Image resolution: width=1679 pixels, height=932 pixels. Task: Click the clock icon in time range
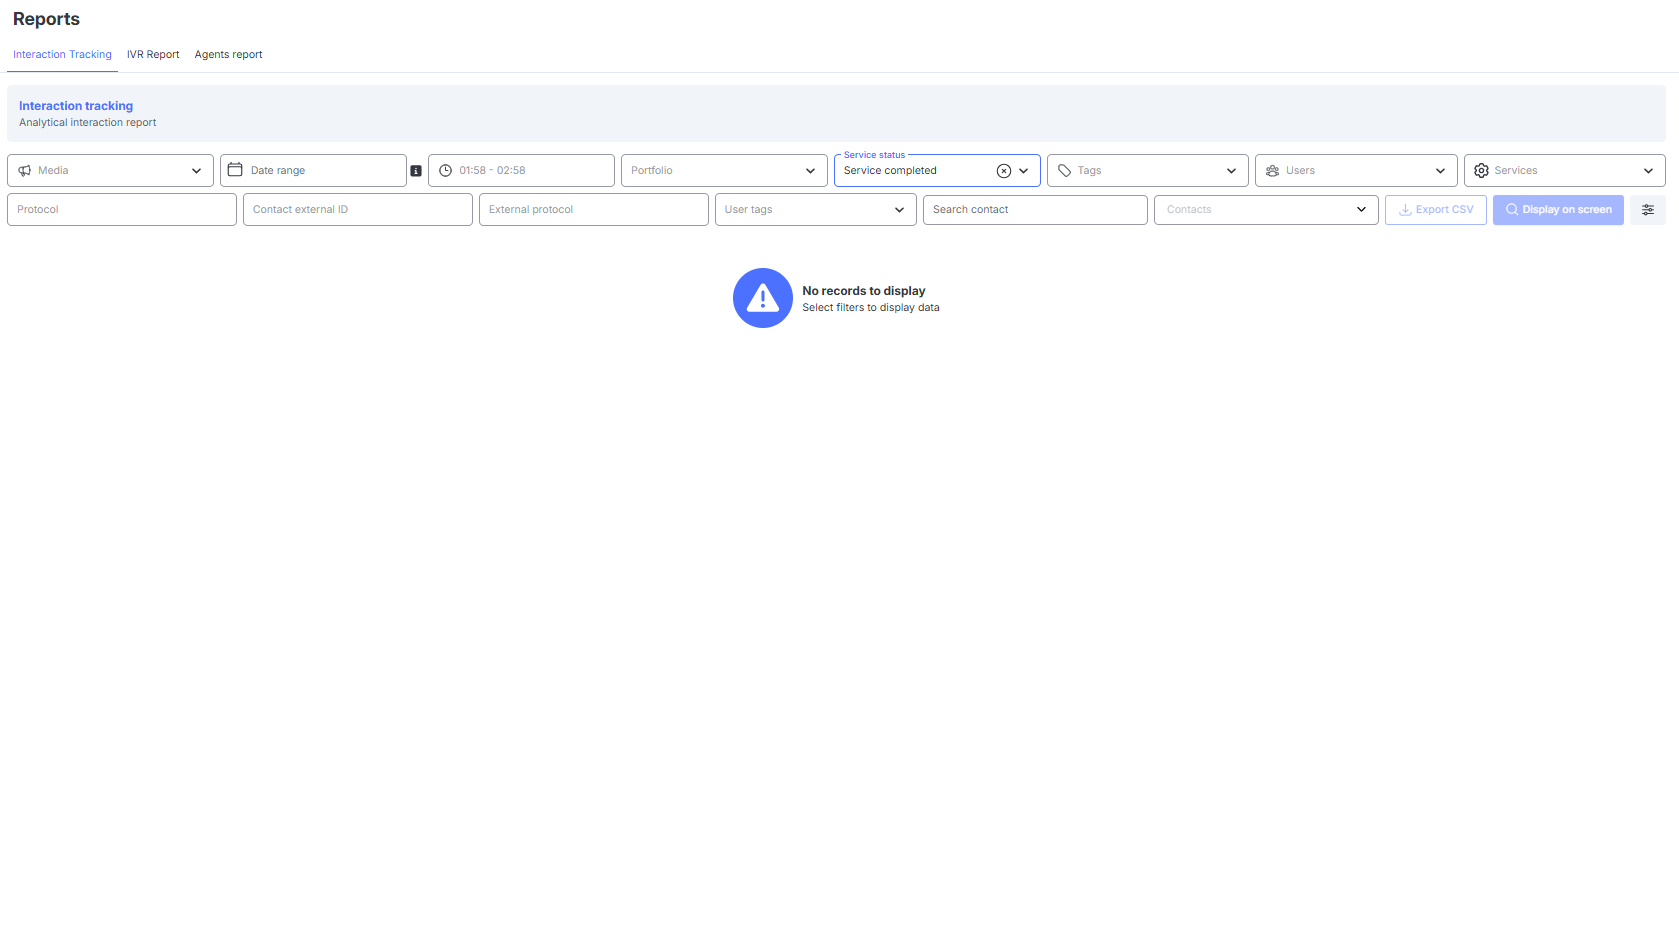coord(446,171)
